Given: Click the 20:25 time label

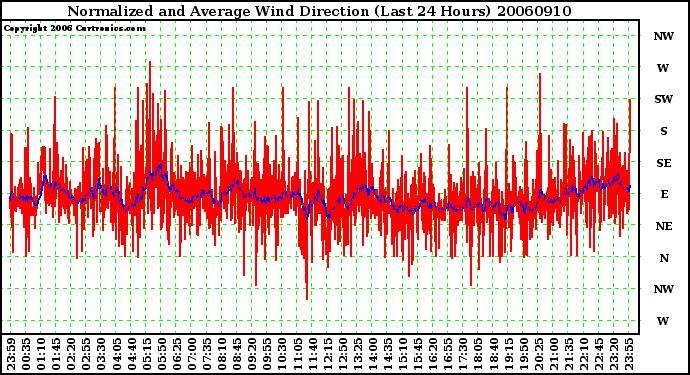Looking at the screenshot, I should pos(539,354).
